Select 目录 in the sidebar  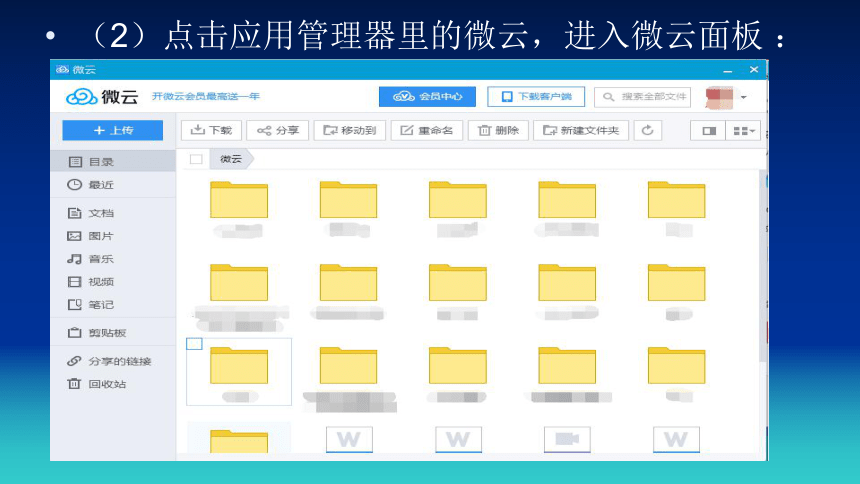113,161
